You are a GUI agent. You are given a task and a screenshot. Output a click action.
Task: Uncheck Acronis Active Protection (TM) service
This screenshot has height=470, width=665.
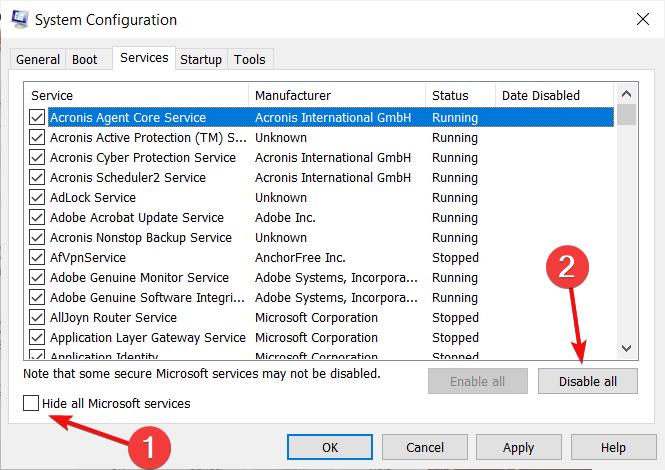[x=37, y=137]
